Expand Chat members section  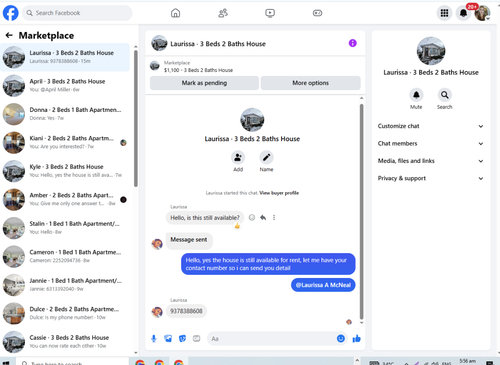(430, 143)
